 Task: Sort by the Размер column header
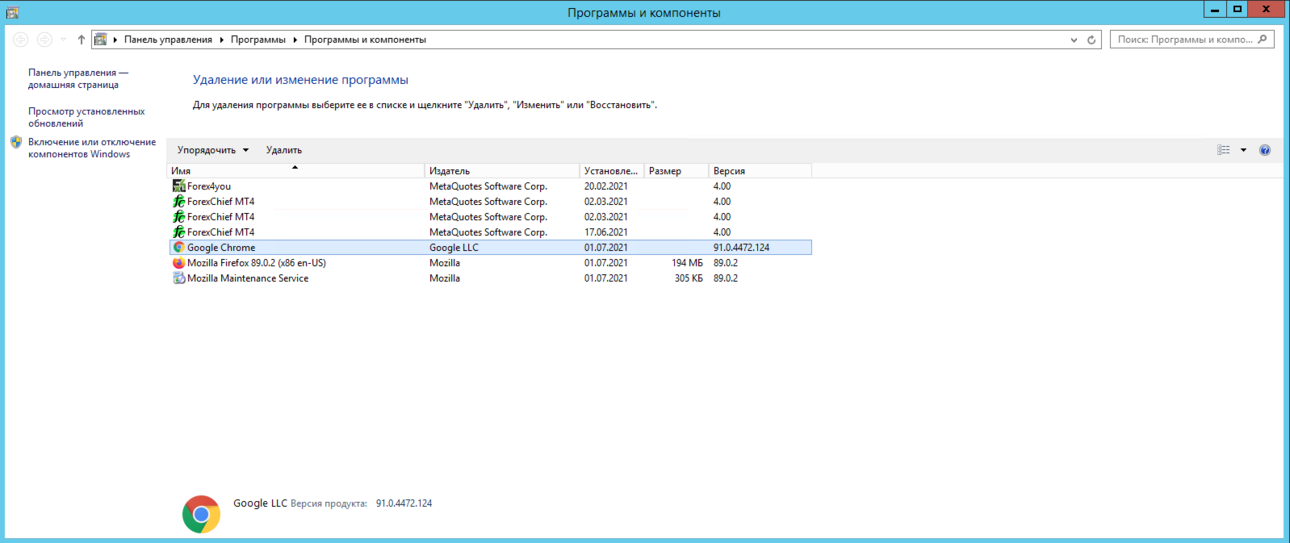click(676, 171)
